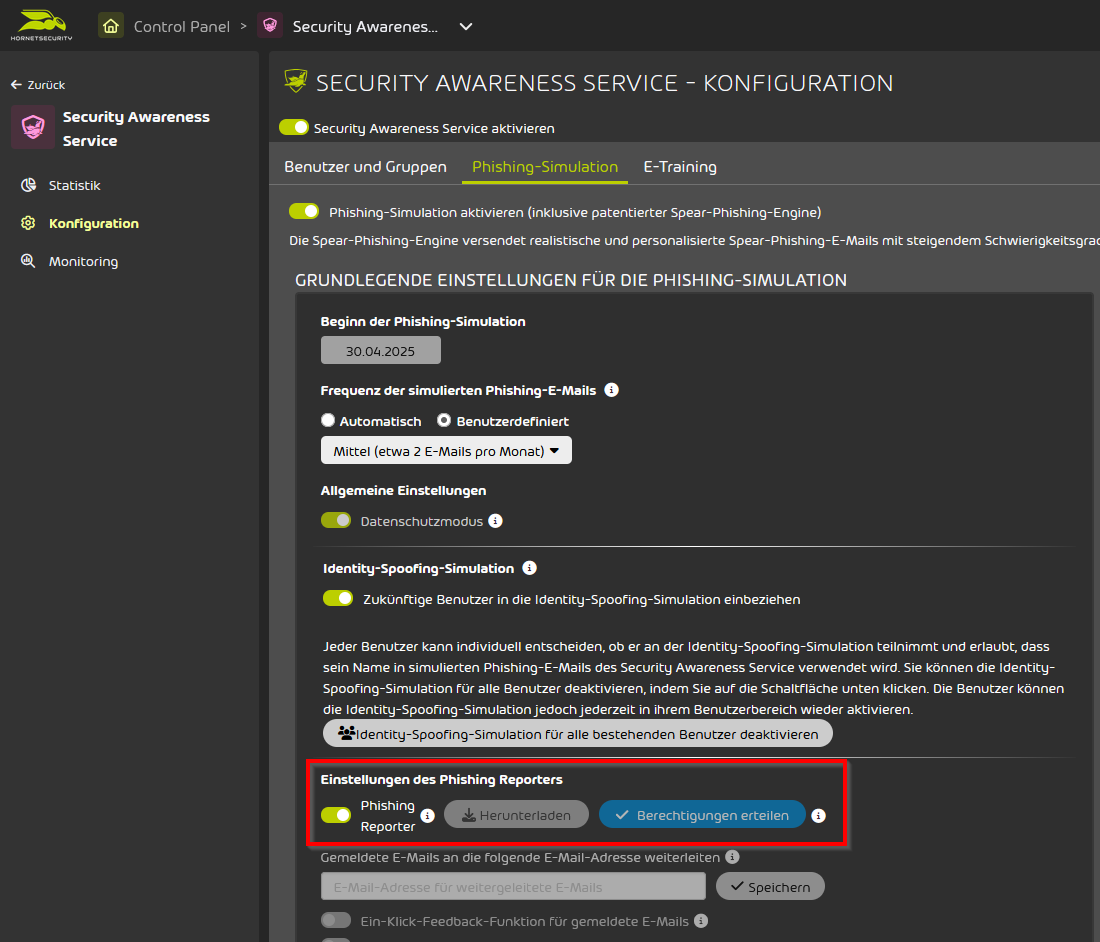The image size is (1100, 942).
Task: Switch to the E-Training tab
Action: (680, 167)
